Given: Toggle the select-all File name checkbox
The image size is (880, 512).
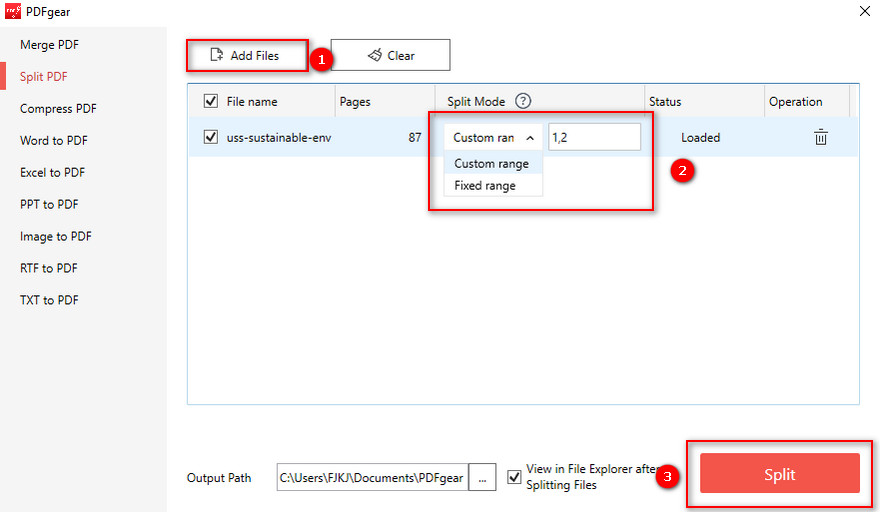Looking at the screenshot, I should click(x=210, y=101).
